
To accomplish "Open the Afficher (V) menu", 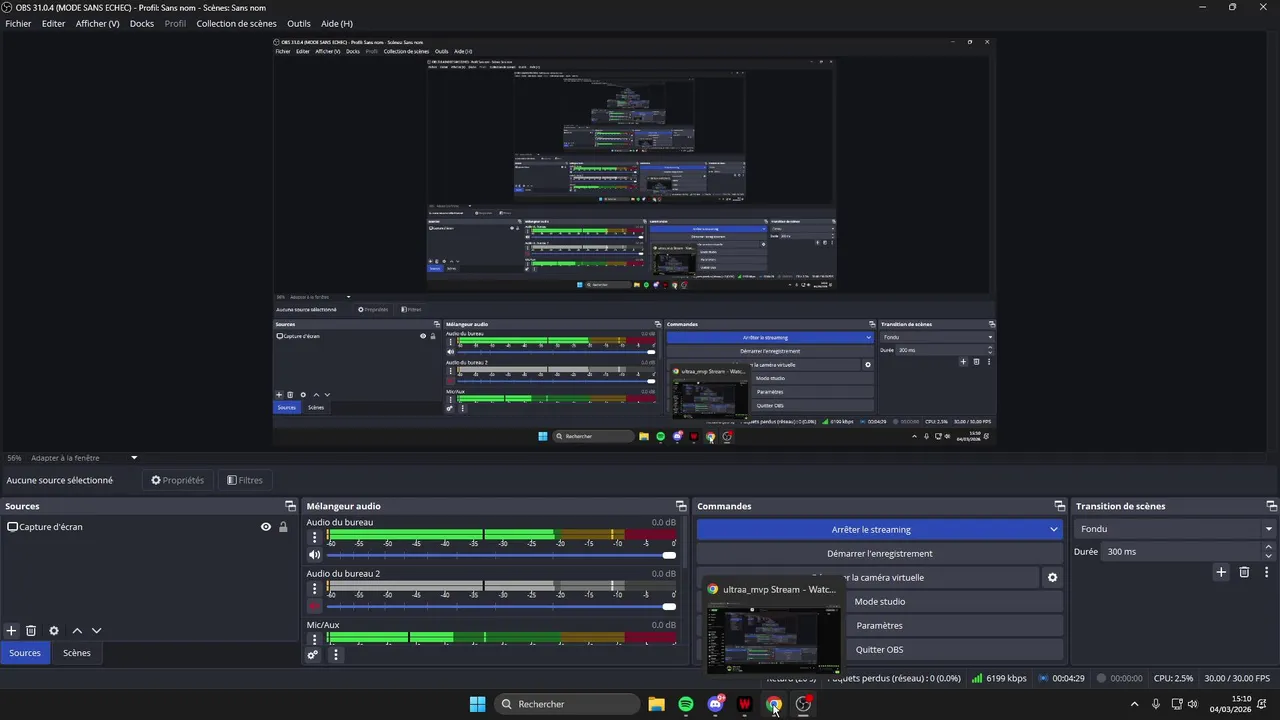I will (x=97, y=23).
